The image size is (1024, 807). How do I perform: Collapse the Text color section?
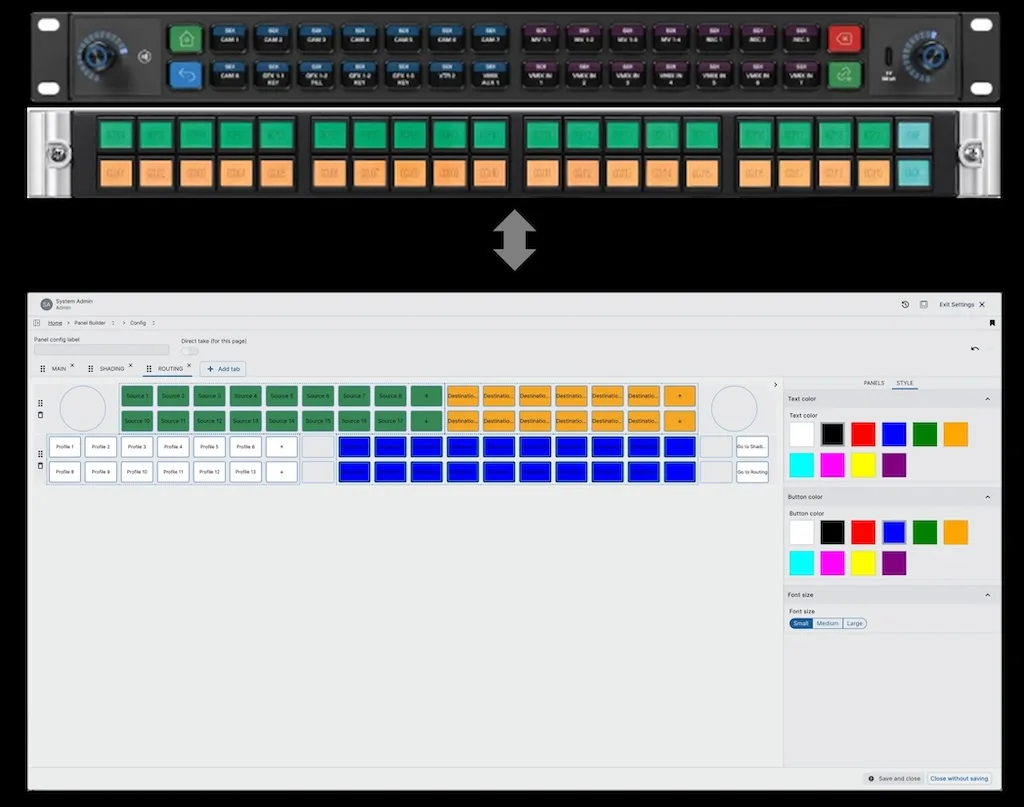(988, 399)
